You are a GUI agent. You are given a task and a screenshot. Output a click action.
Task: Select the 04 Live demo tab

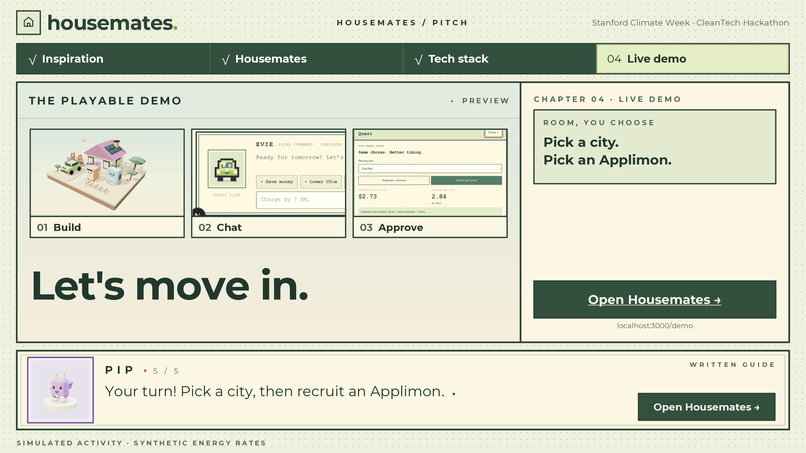[x=692, y=59]
